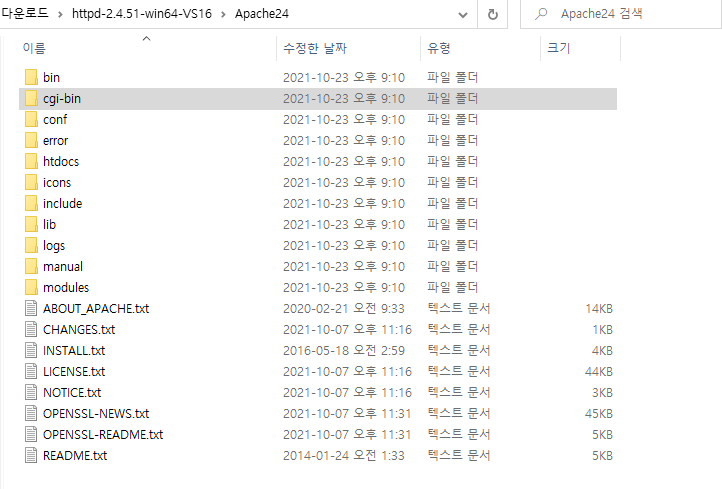
Task: Click the 14KB size of ABOUT_APACHE.txt
Action: [x=599, y=309]
